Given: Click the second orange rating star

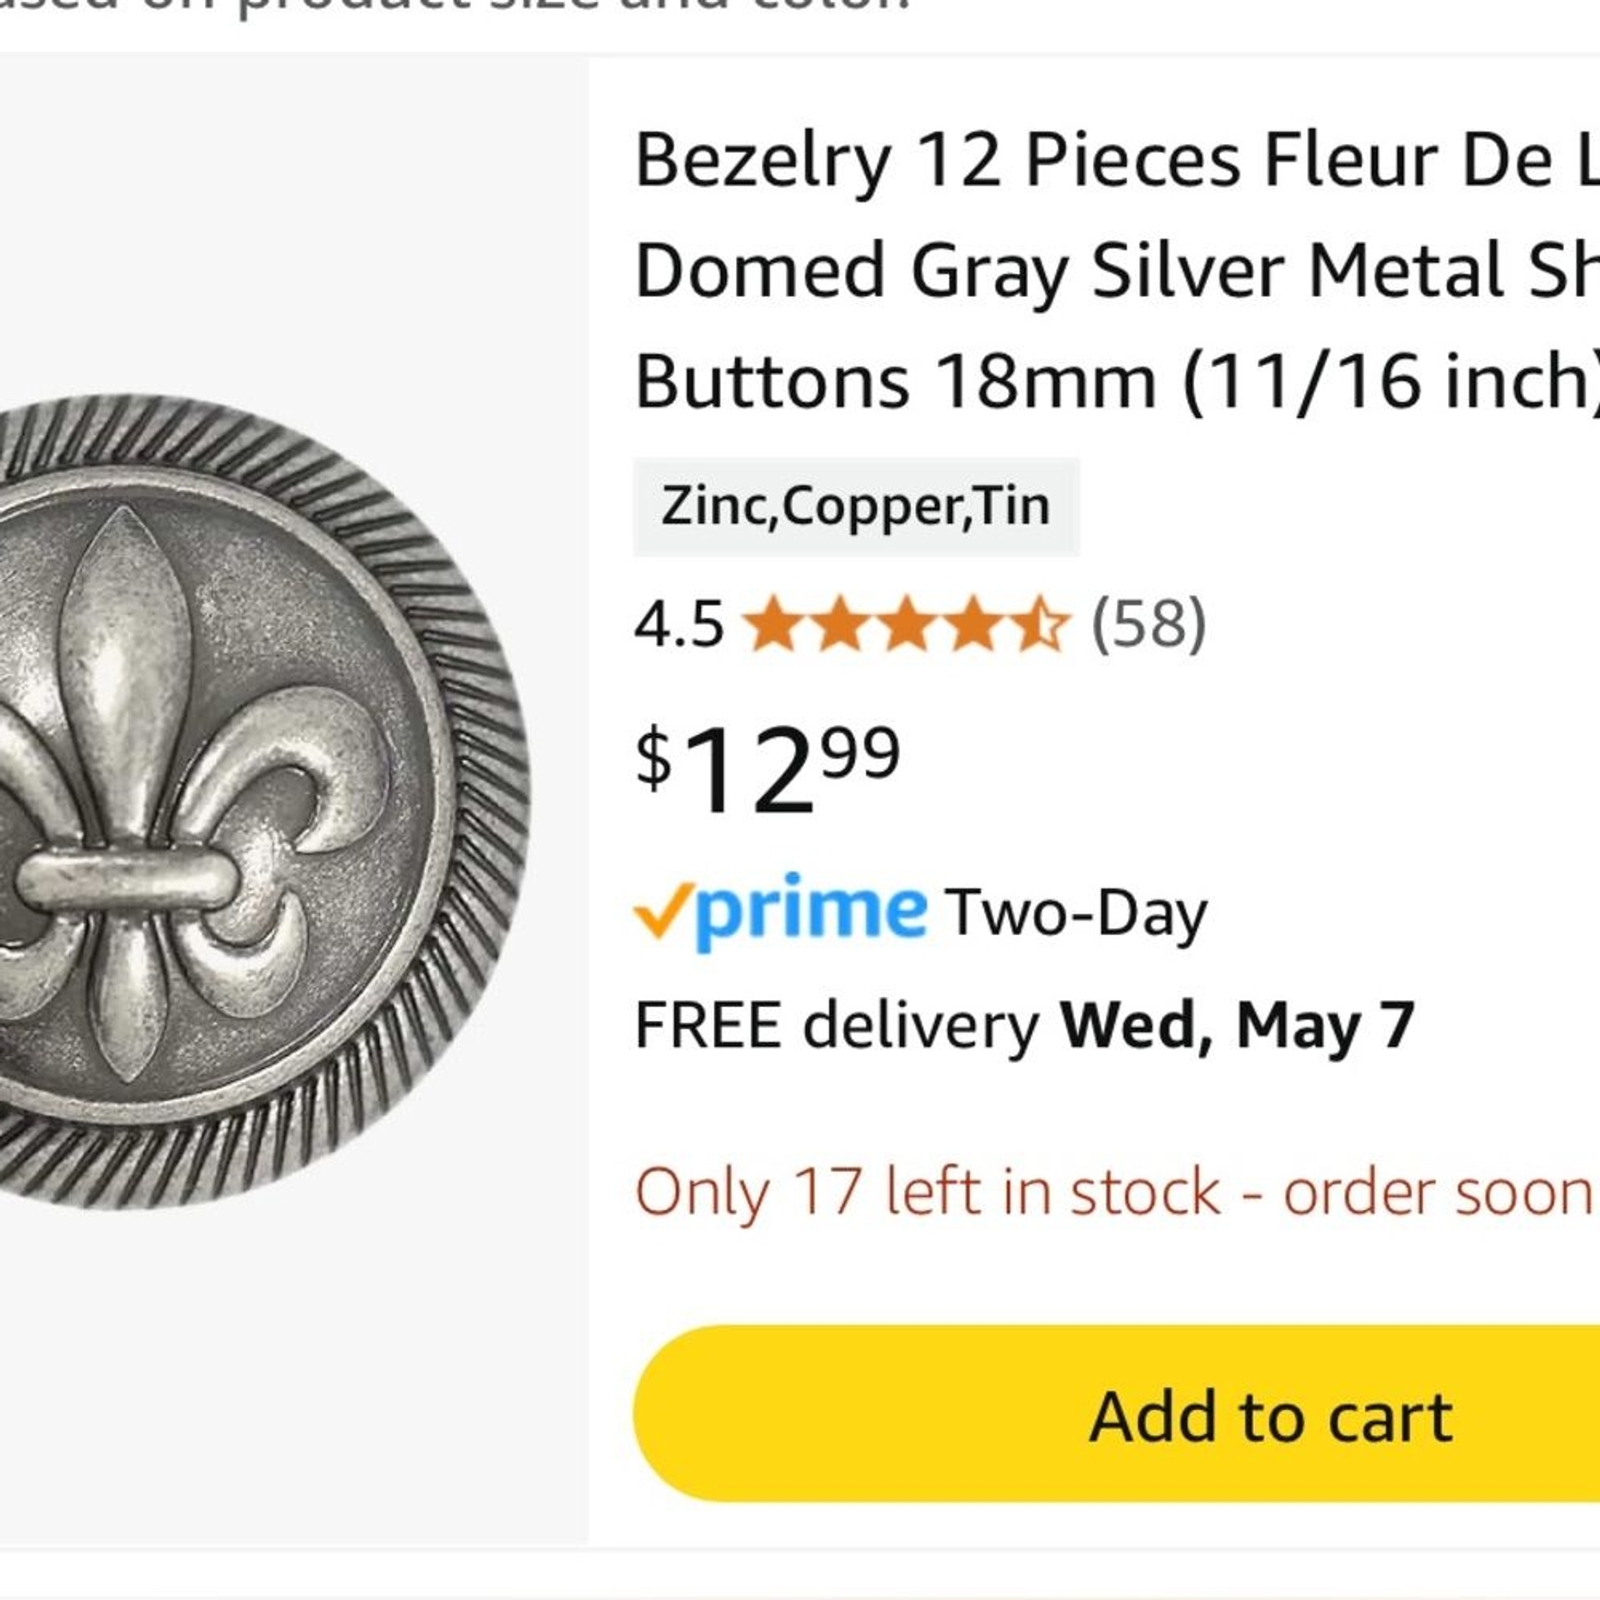Looking at the screenshot, I should [840, 624].
